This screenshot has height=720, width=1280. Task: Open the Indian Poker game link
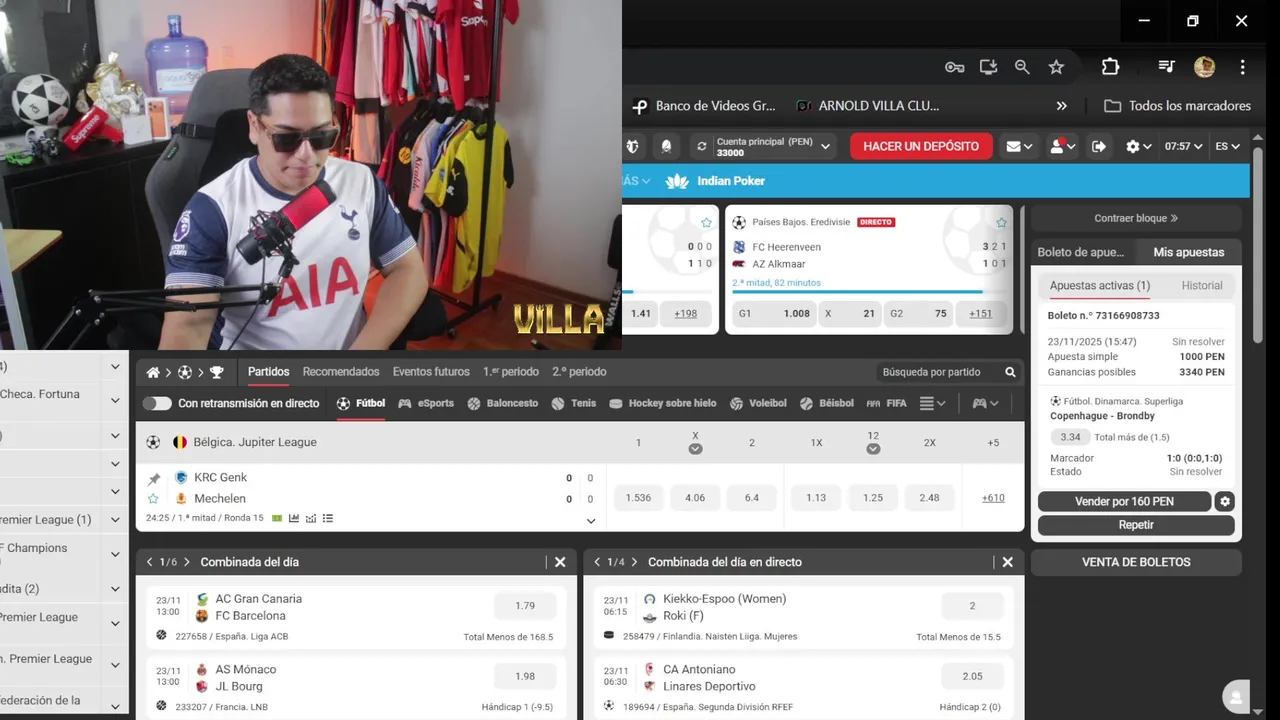[715, 181]
